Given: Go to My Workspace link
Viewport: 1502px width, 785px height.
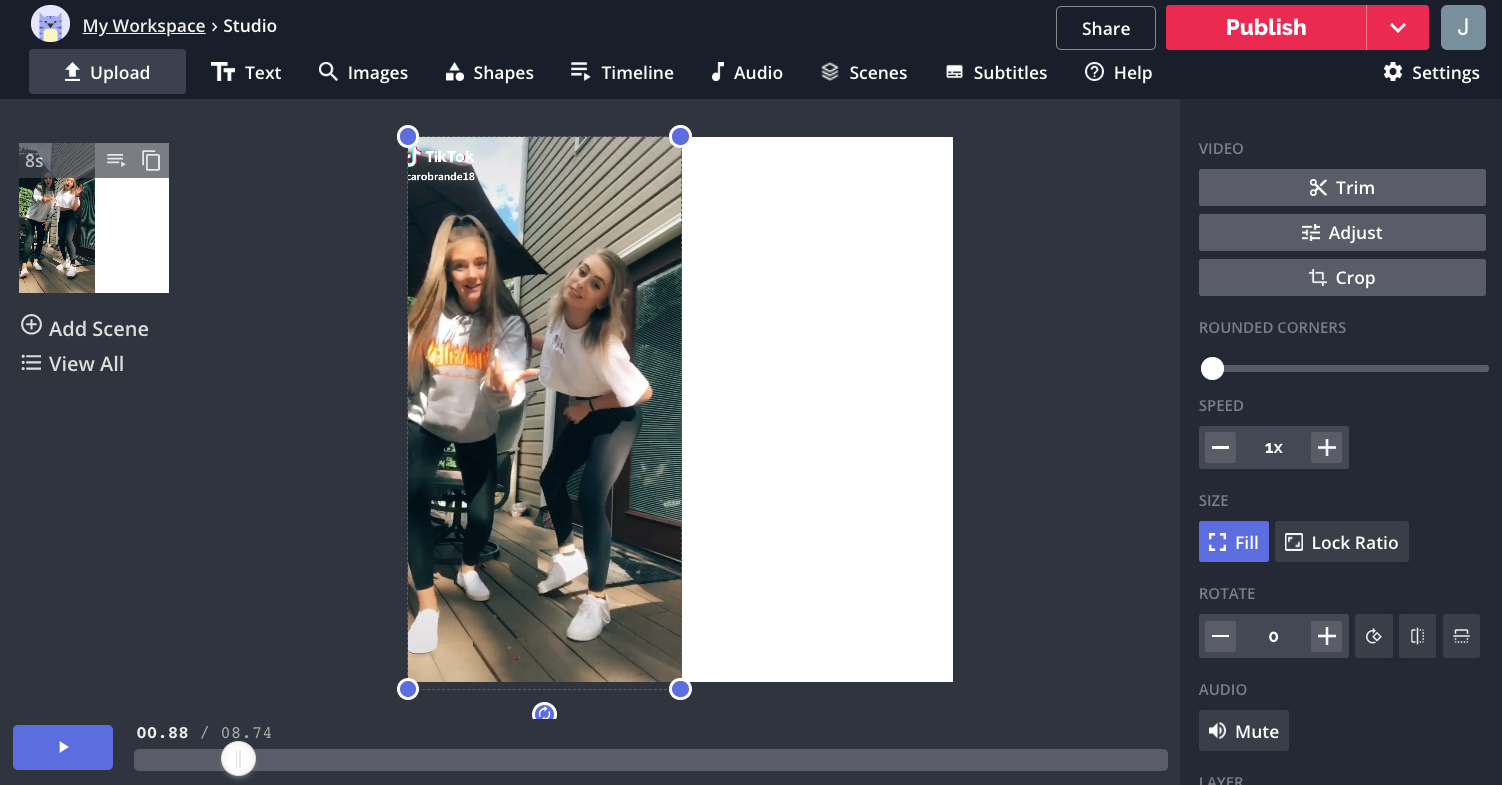Looking at the screenshot, I should (143, 26).
